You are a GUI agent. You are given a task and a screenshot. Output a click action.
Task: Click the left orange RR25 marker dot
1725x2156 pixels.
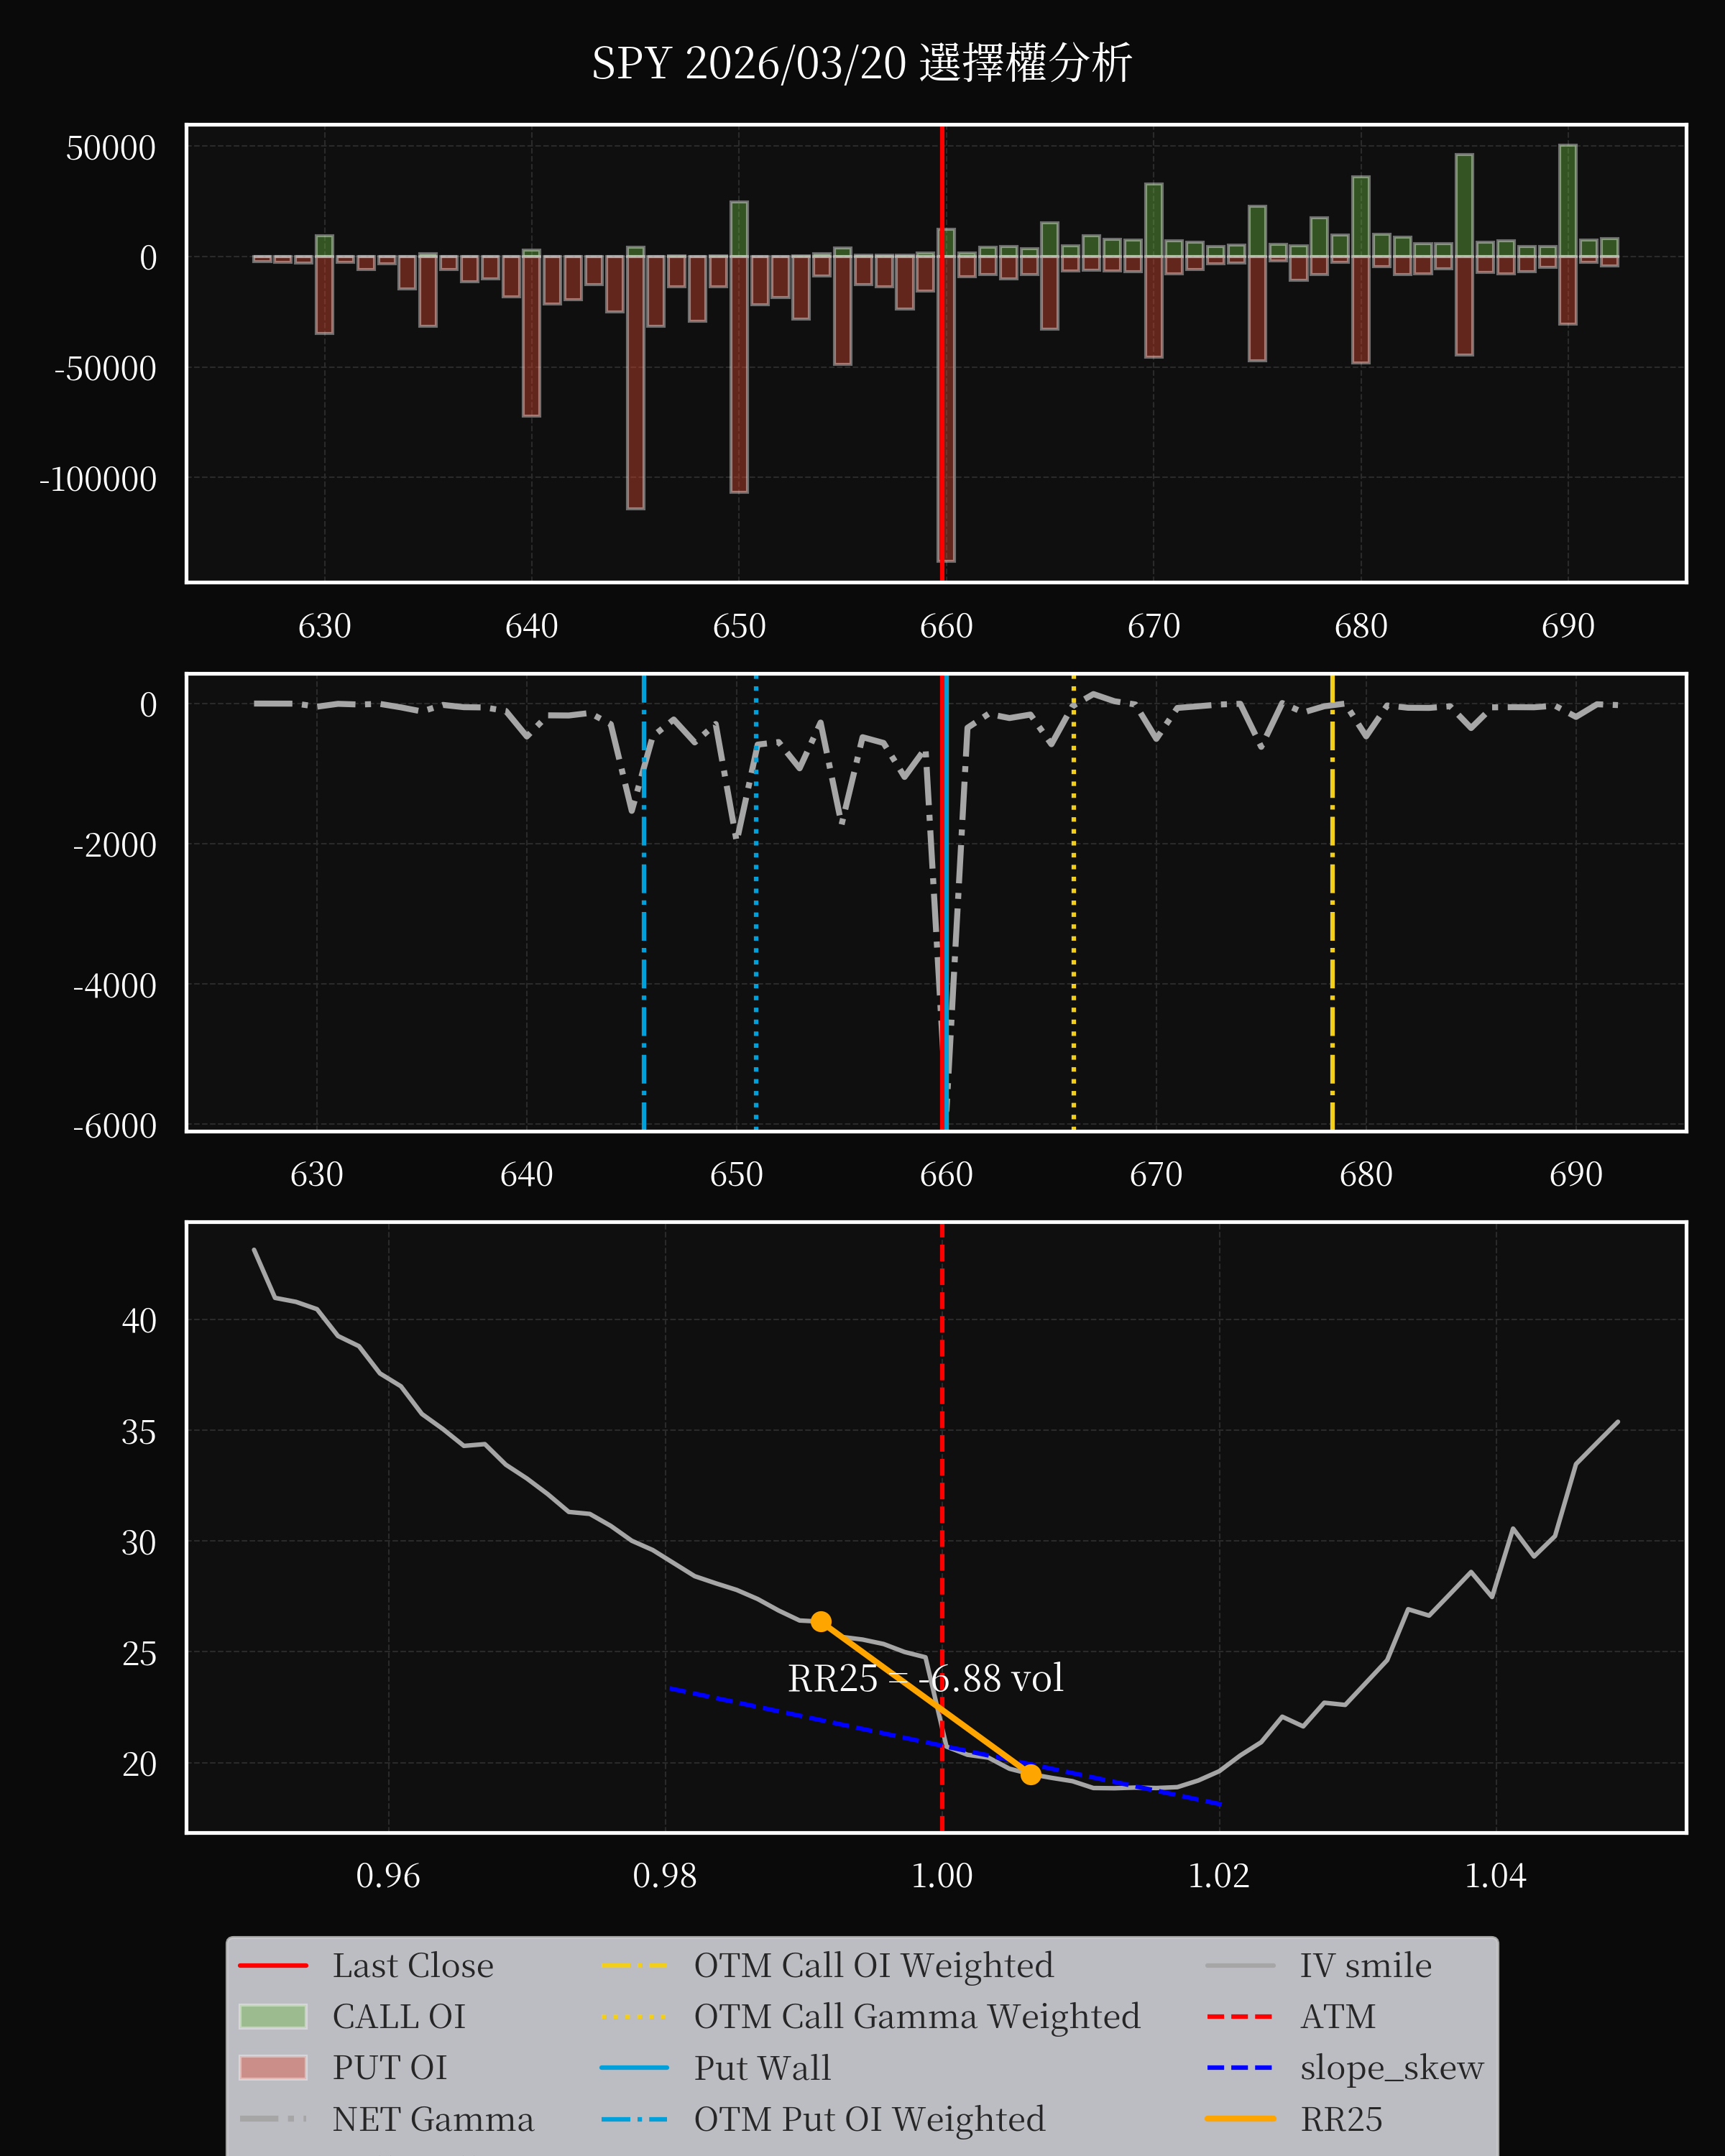click(821, 1622)
